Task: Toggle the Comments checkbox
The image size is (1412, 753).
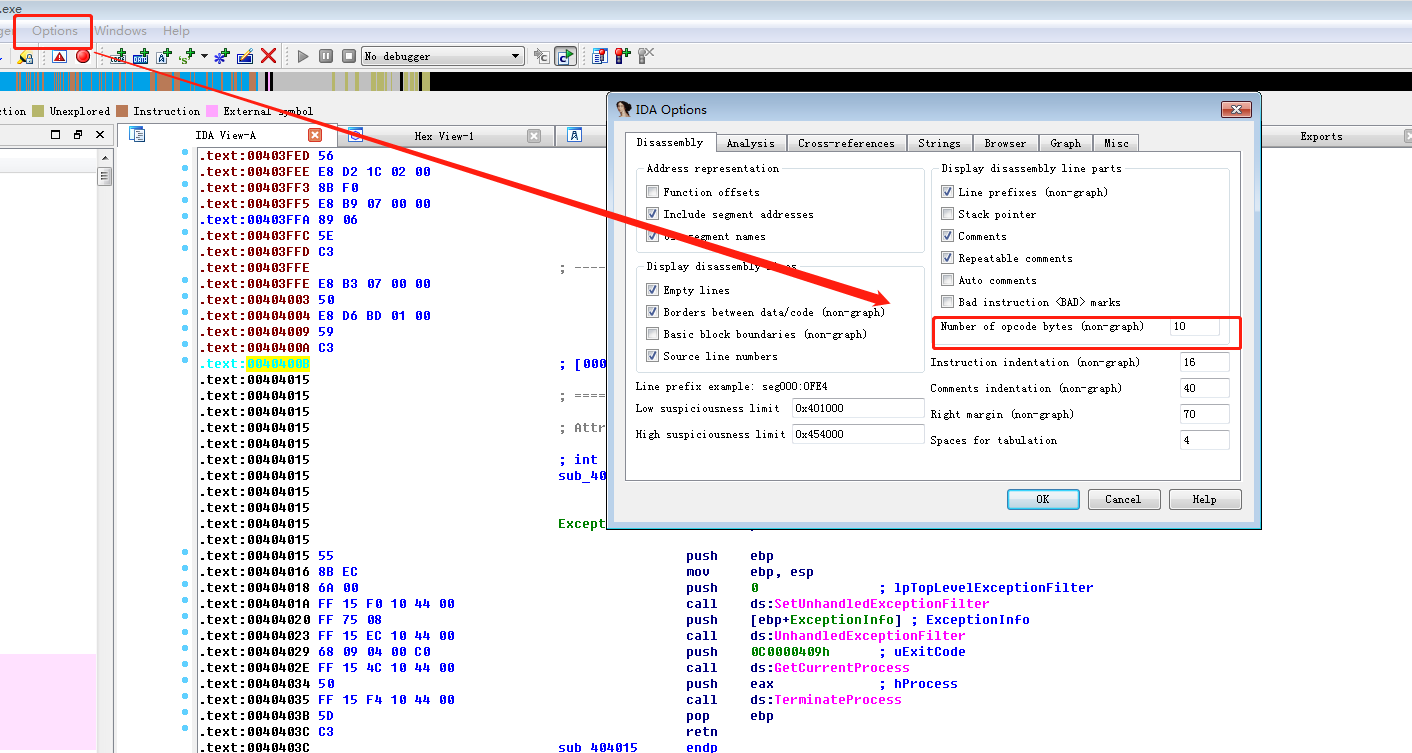Action: pyautogui.click(x=947, y=236)
